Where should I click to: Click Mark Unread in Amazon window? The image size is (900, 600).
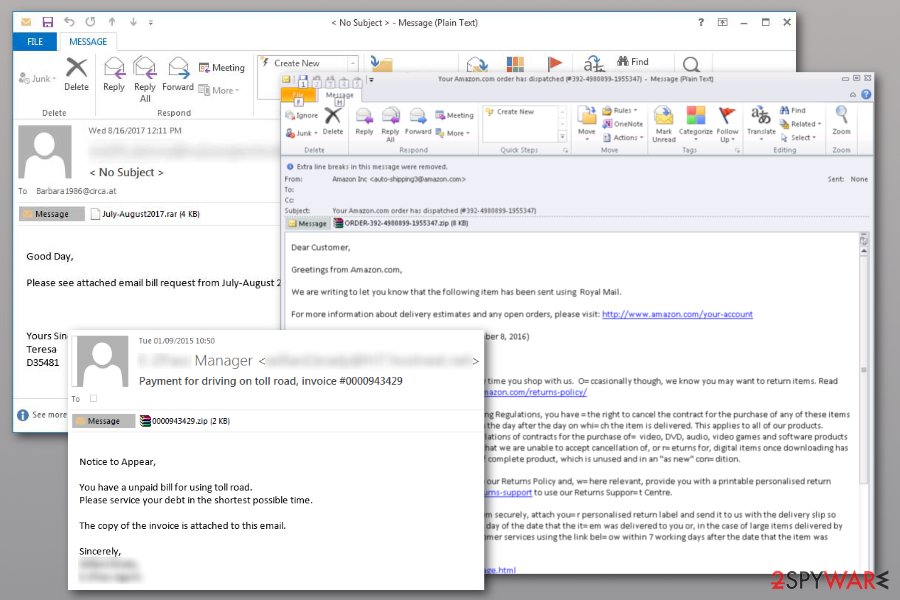click(664, 124)
